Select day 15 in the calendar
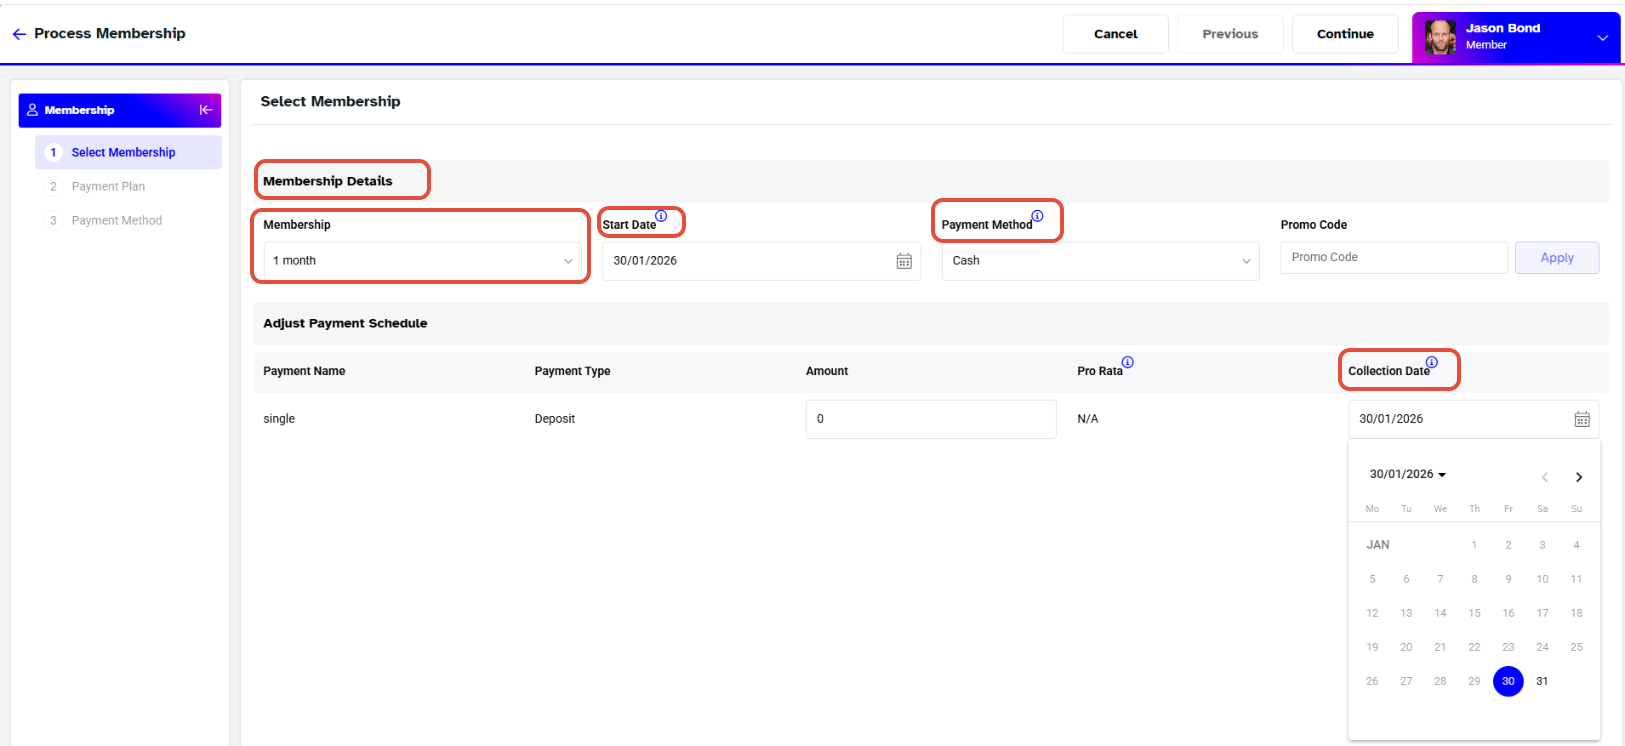 (x=1474, y=613)
